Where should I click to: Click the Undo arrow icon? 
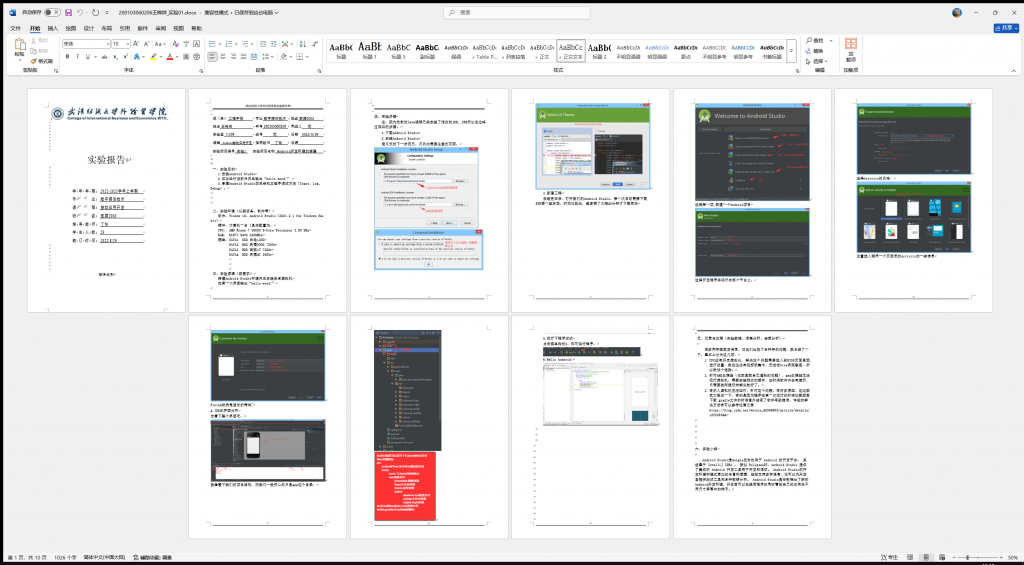coord(80,12)
